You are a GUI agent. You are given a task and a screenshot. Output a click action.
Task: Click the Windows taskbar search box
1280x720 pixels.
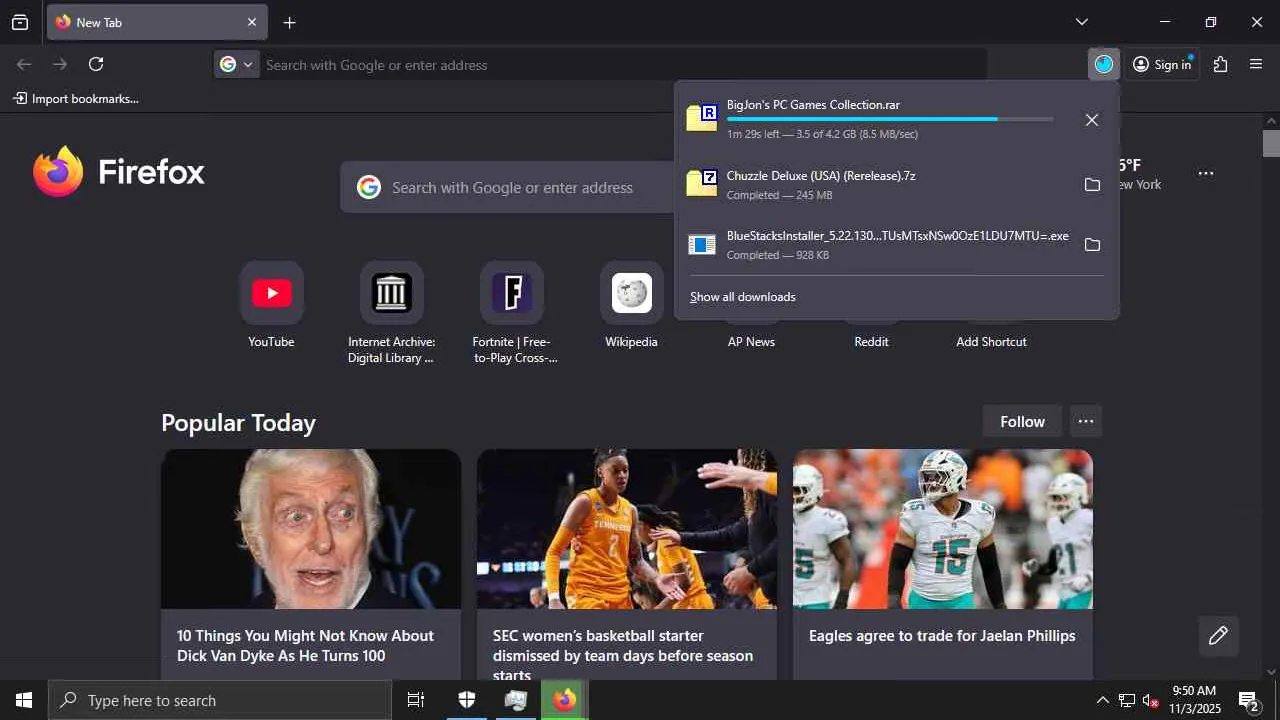tap(220, 700)
